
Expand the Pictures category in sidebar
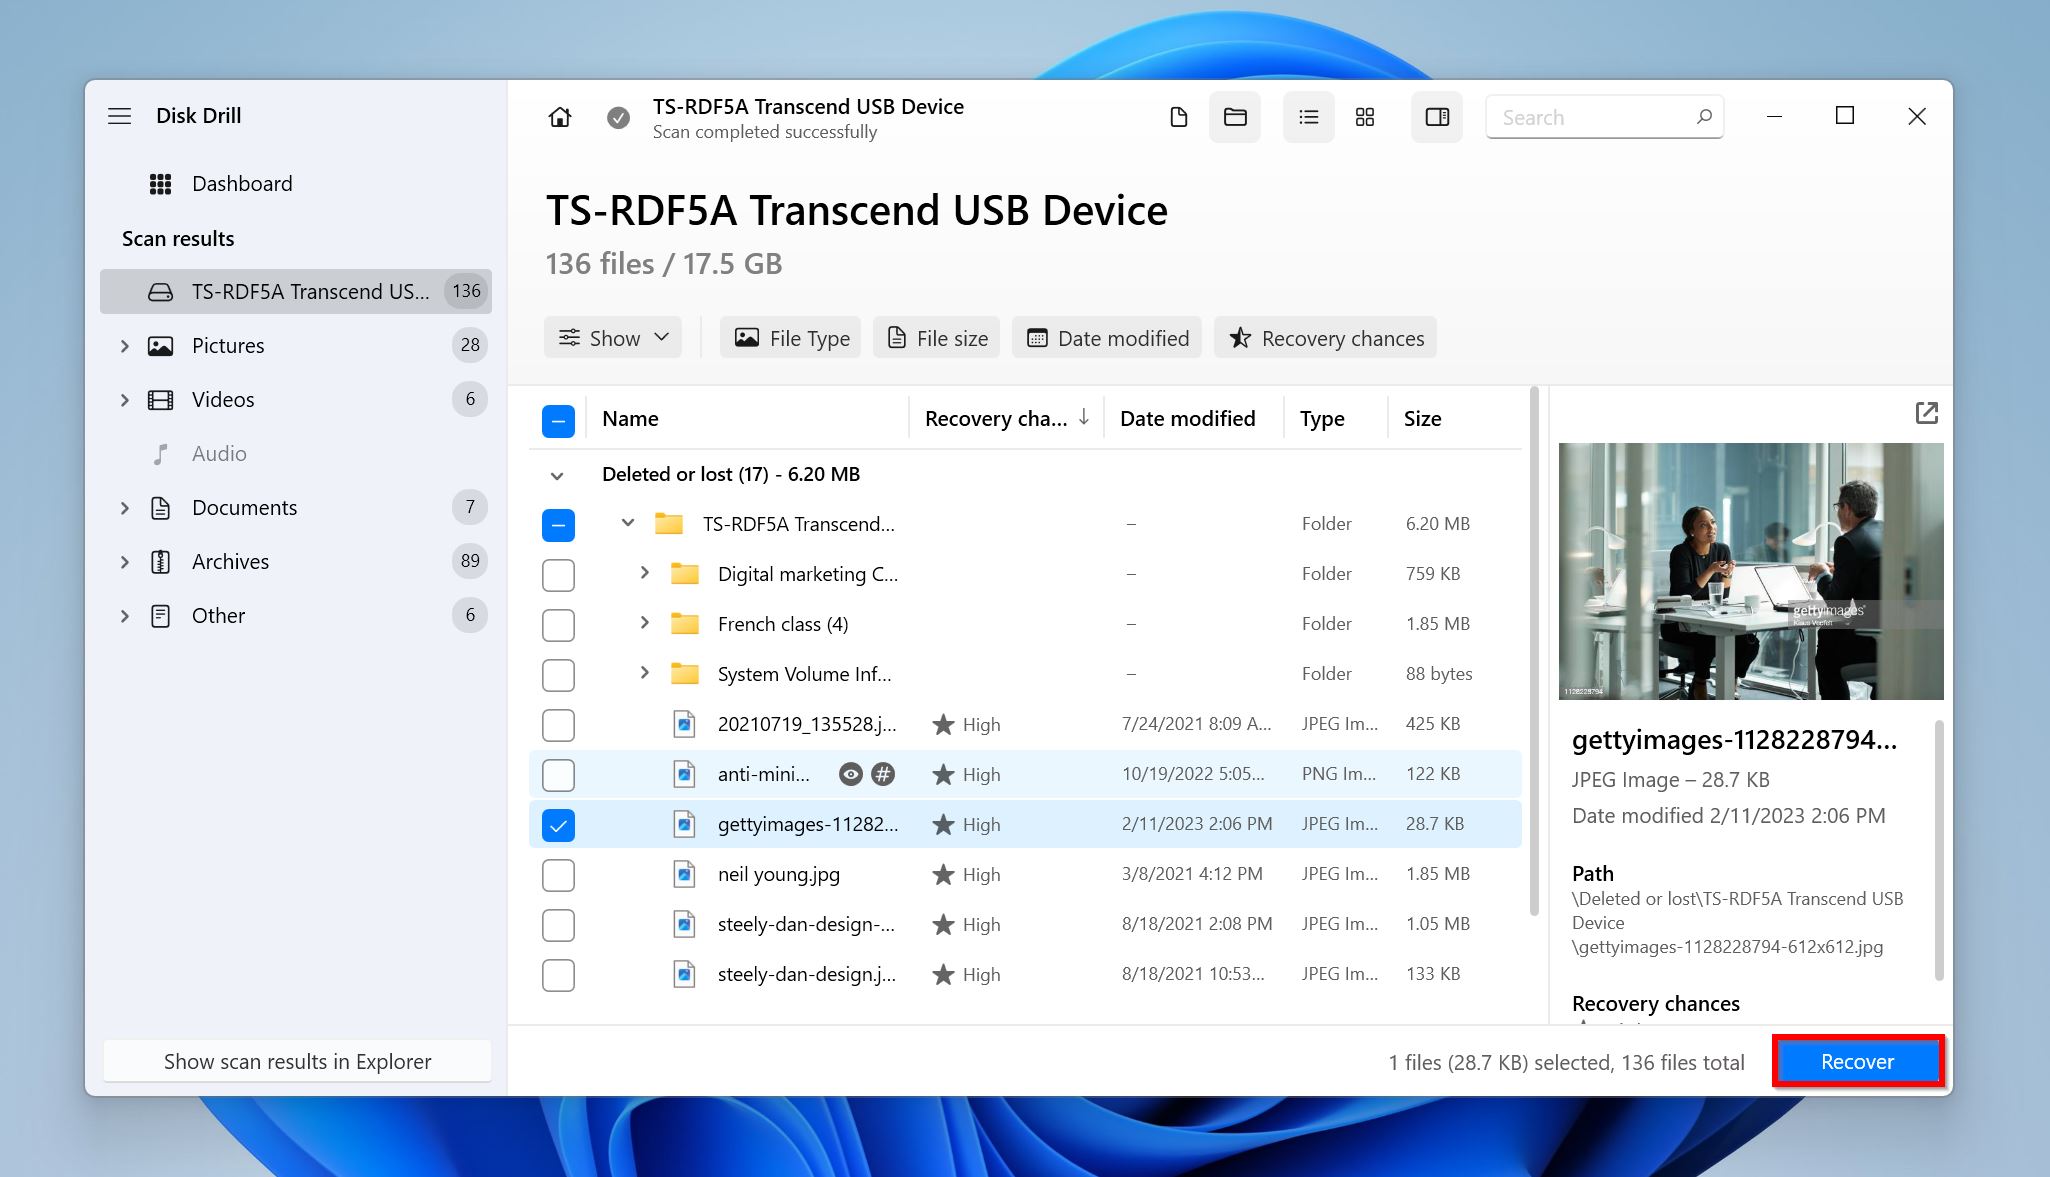coord(125,345)
